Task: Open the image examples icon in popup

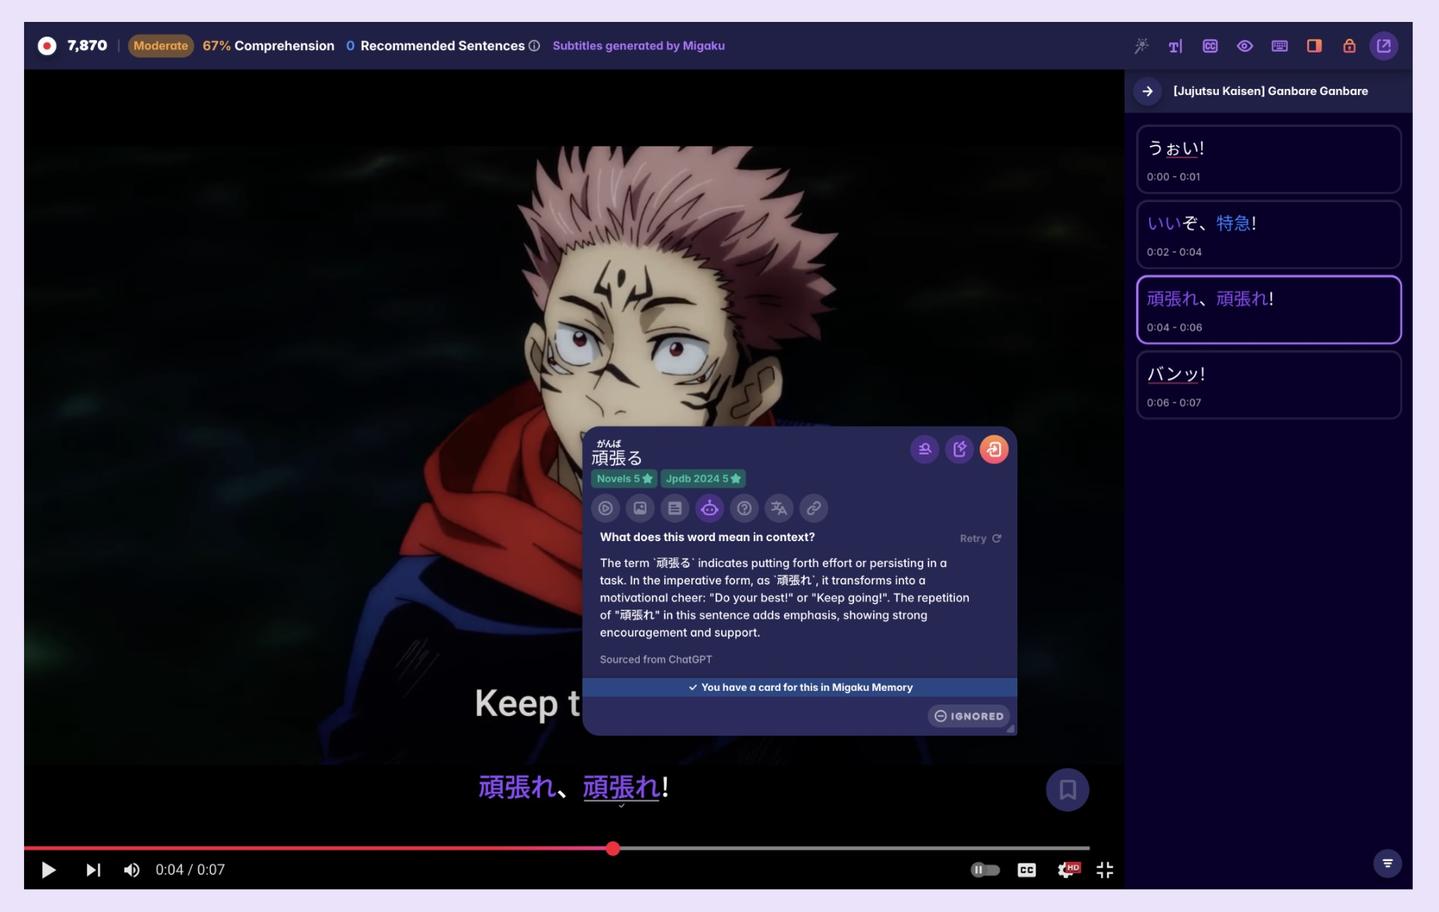Action: 640,508
